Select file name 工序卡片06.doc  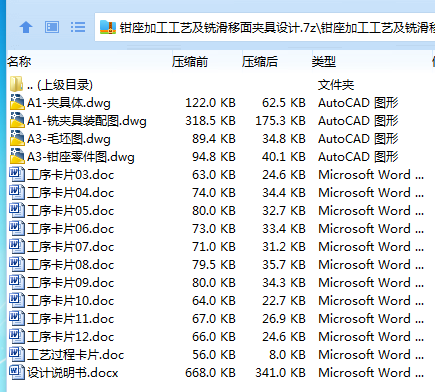pyautogui.click(x=71, y=229)
